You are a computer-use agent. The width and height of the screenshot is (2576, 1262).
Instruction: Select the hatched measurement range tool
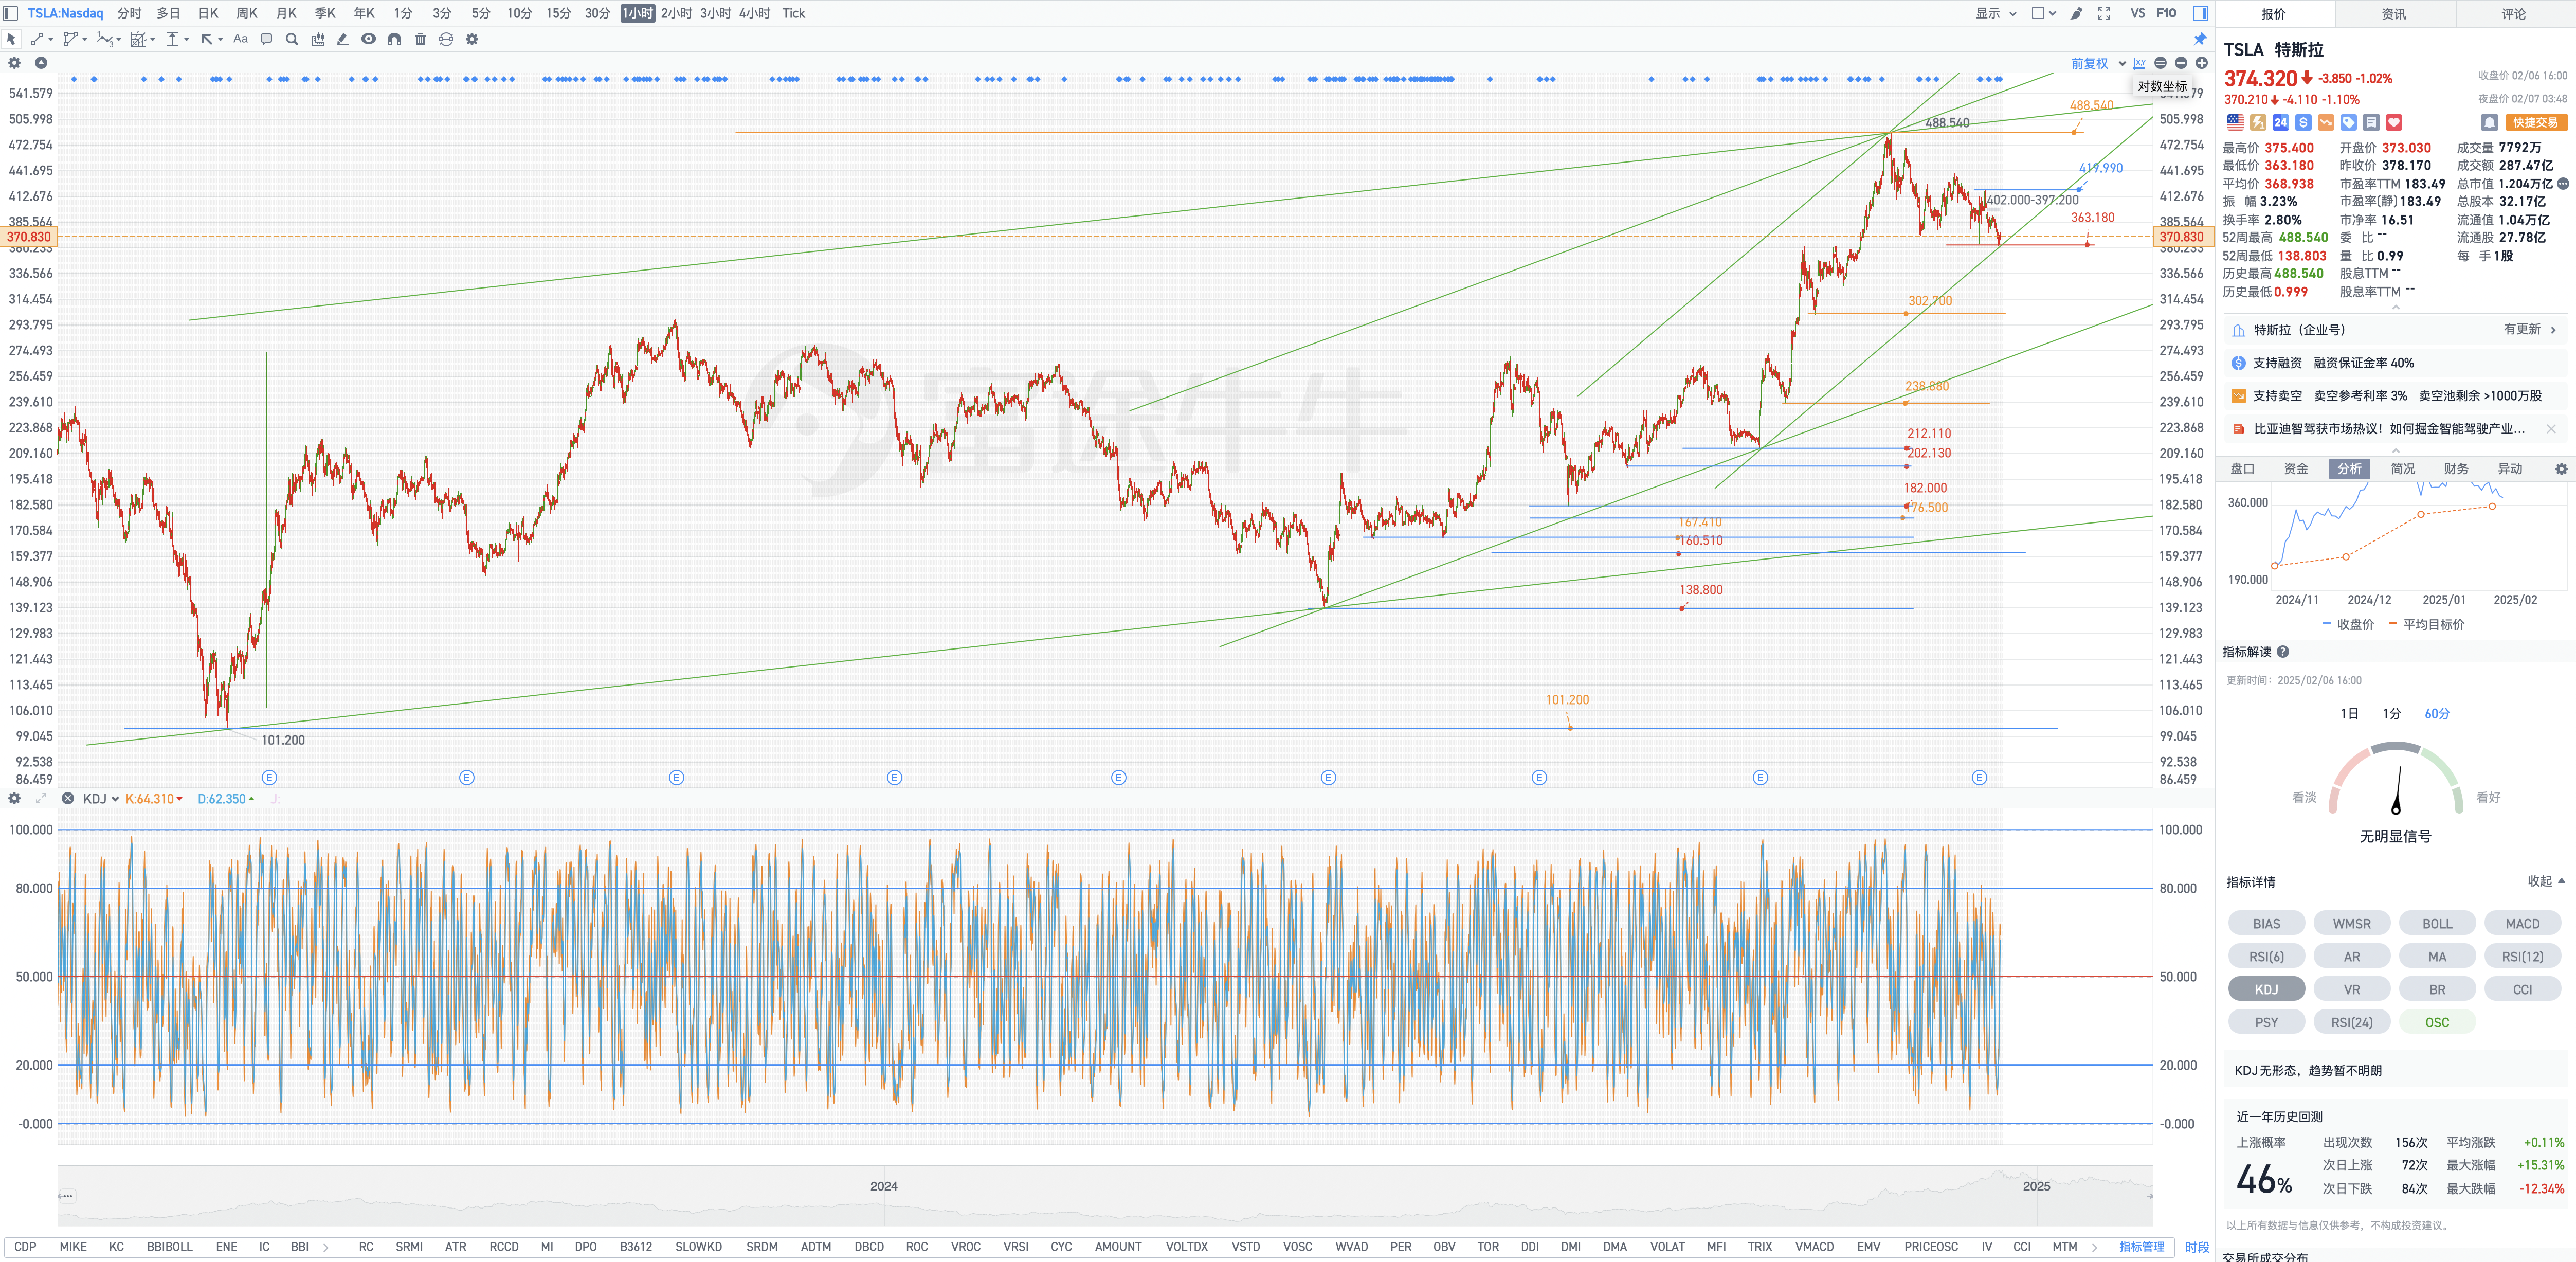pyautogui.click(x=138, y=39)
